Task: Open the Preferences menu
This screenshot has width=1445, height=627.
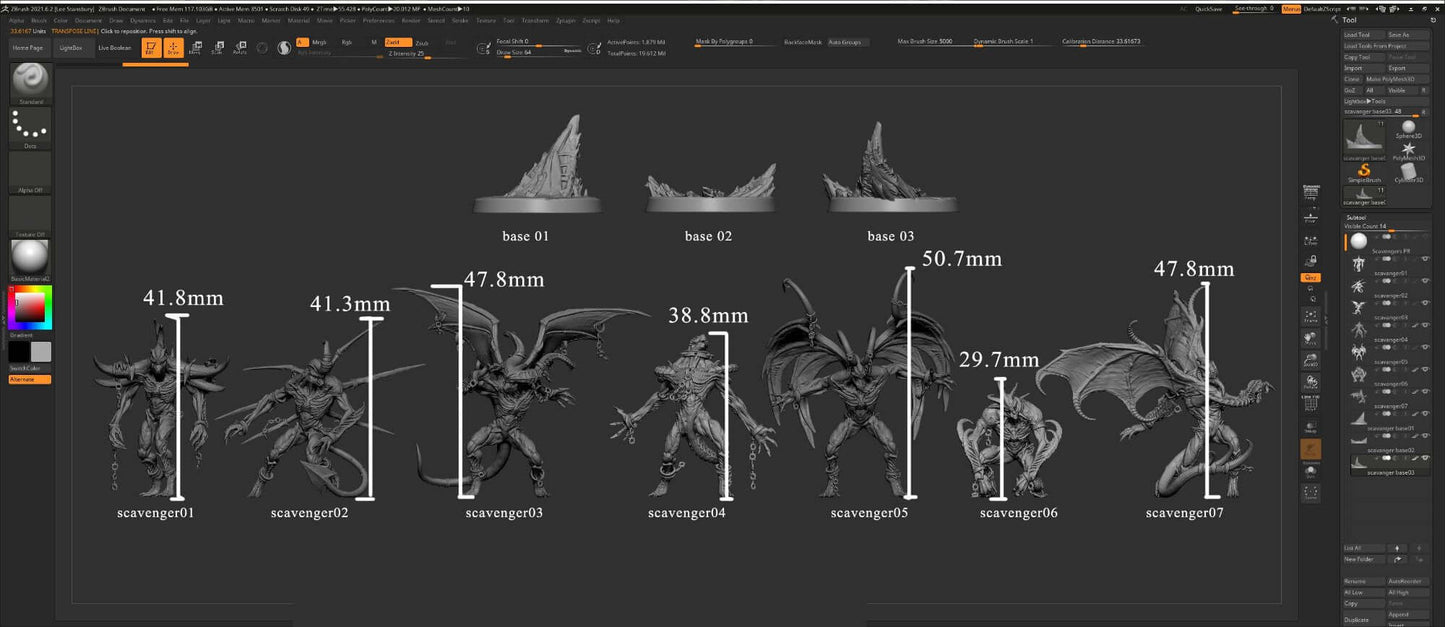Action: tap(379, 20)
